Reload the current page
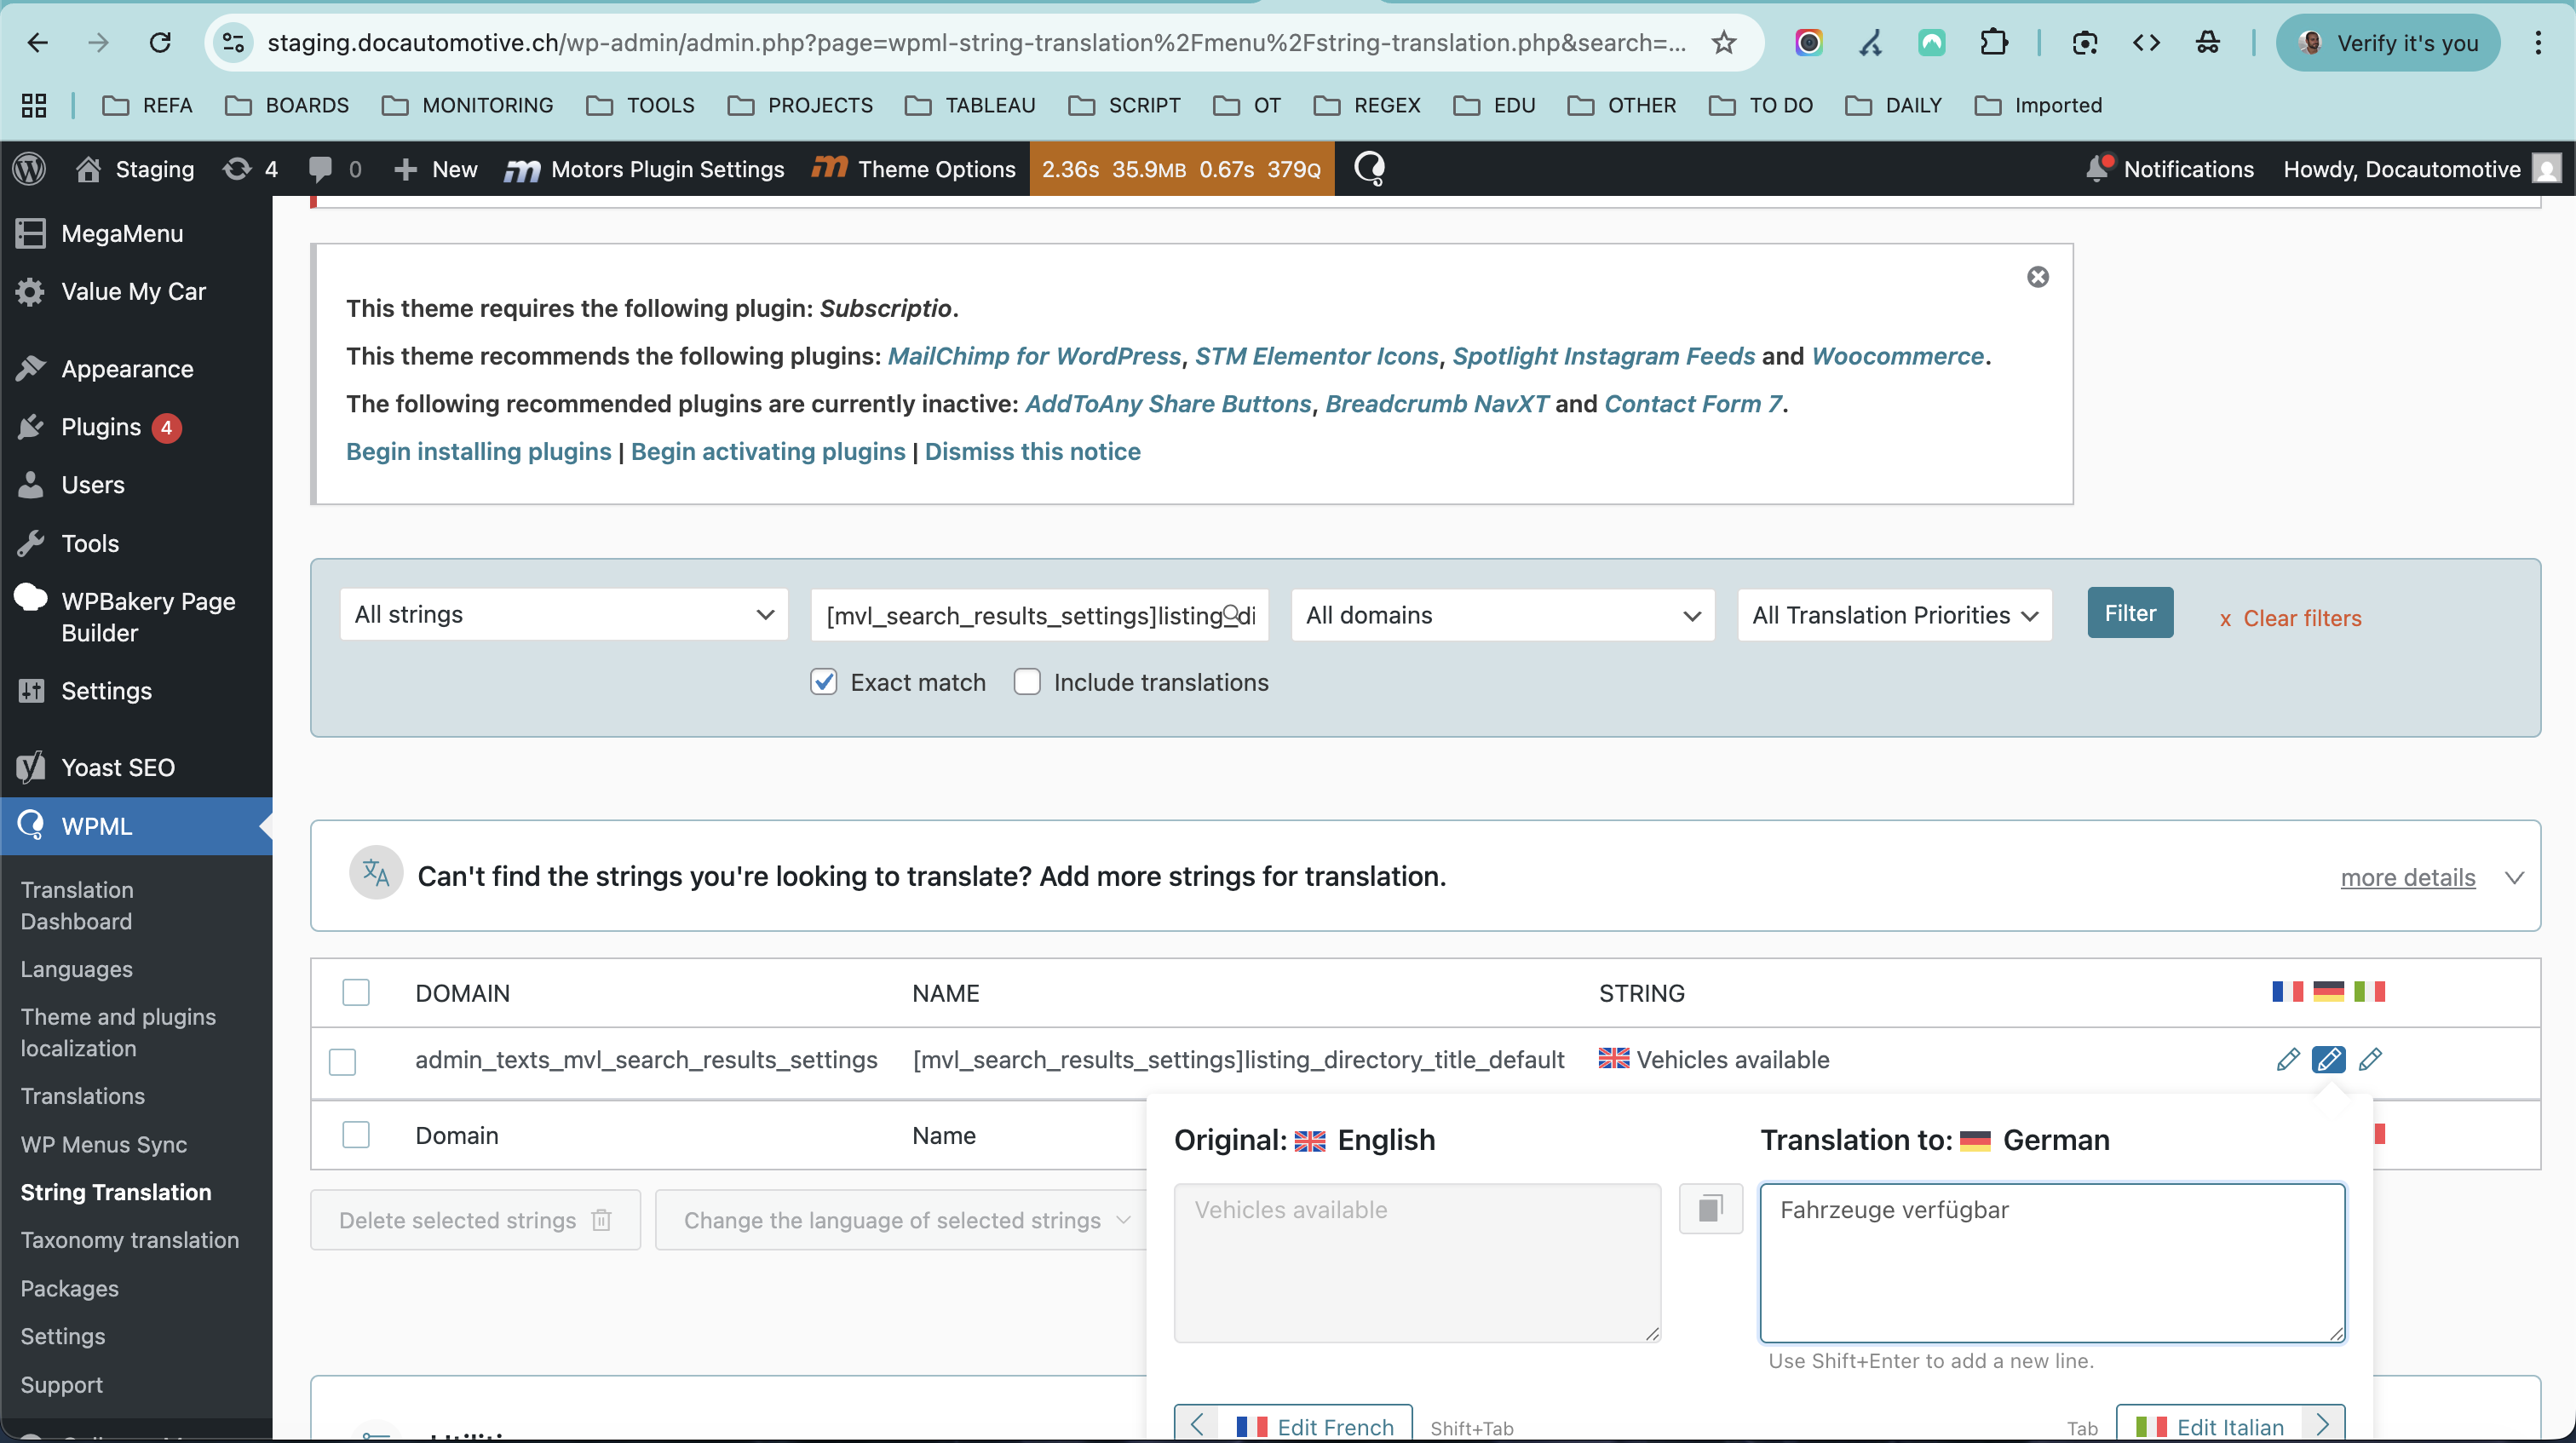The height and width of the screenshot is (1443, 2576). (160, 42)
